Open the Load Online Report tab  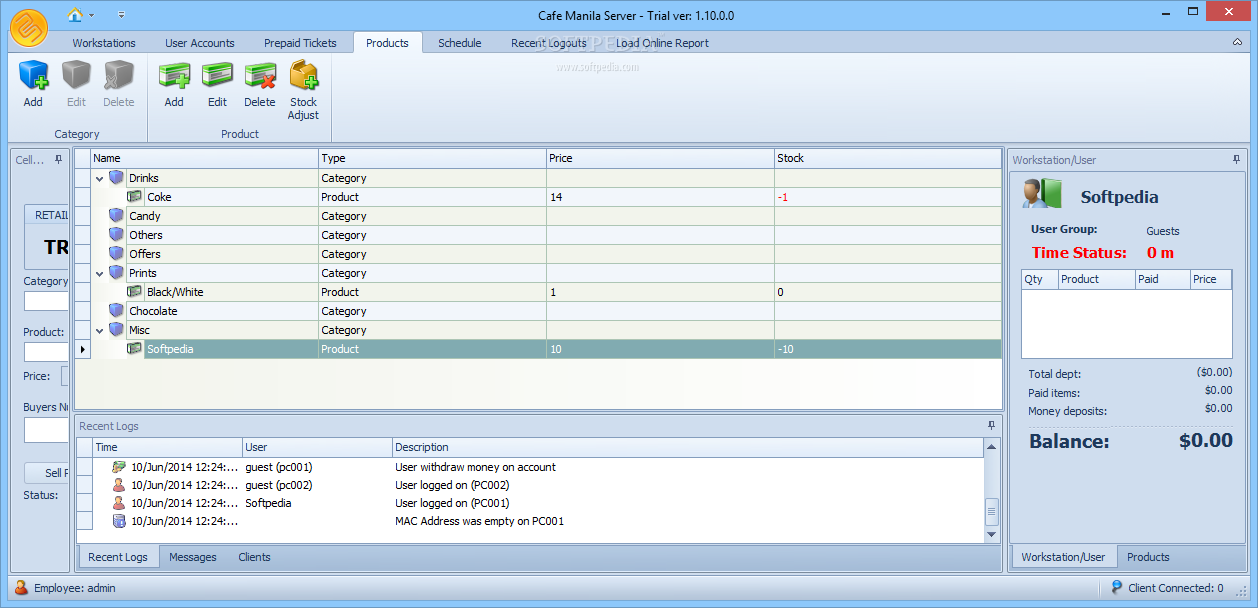click(662, 43)
